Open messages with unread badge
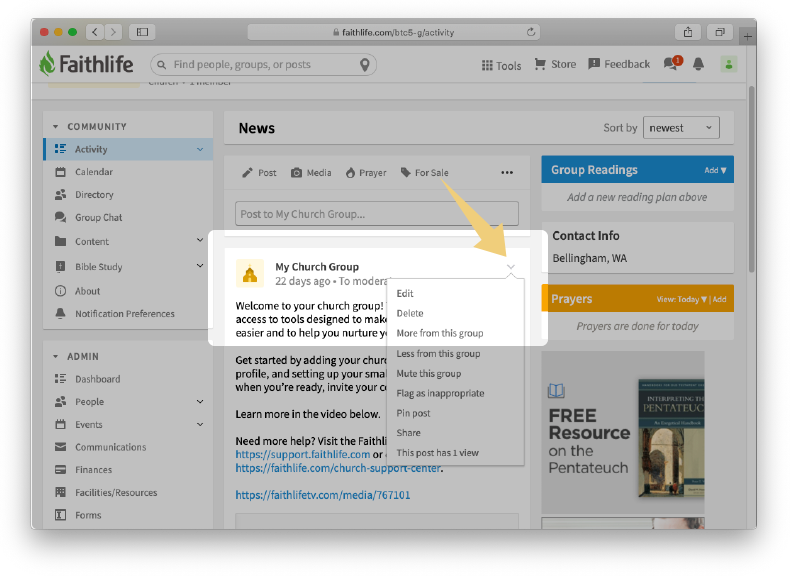The height and width of the screenshot is (576, 790). click(673, 63)
